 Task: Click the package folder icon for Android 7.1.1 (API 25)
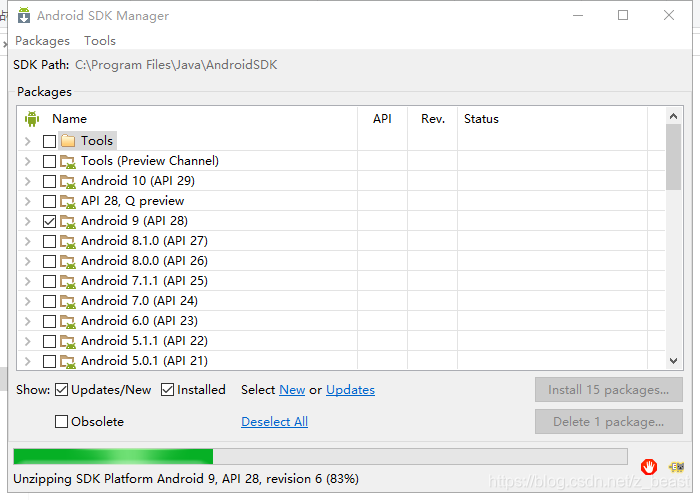point(68,282)
